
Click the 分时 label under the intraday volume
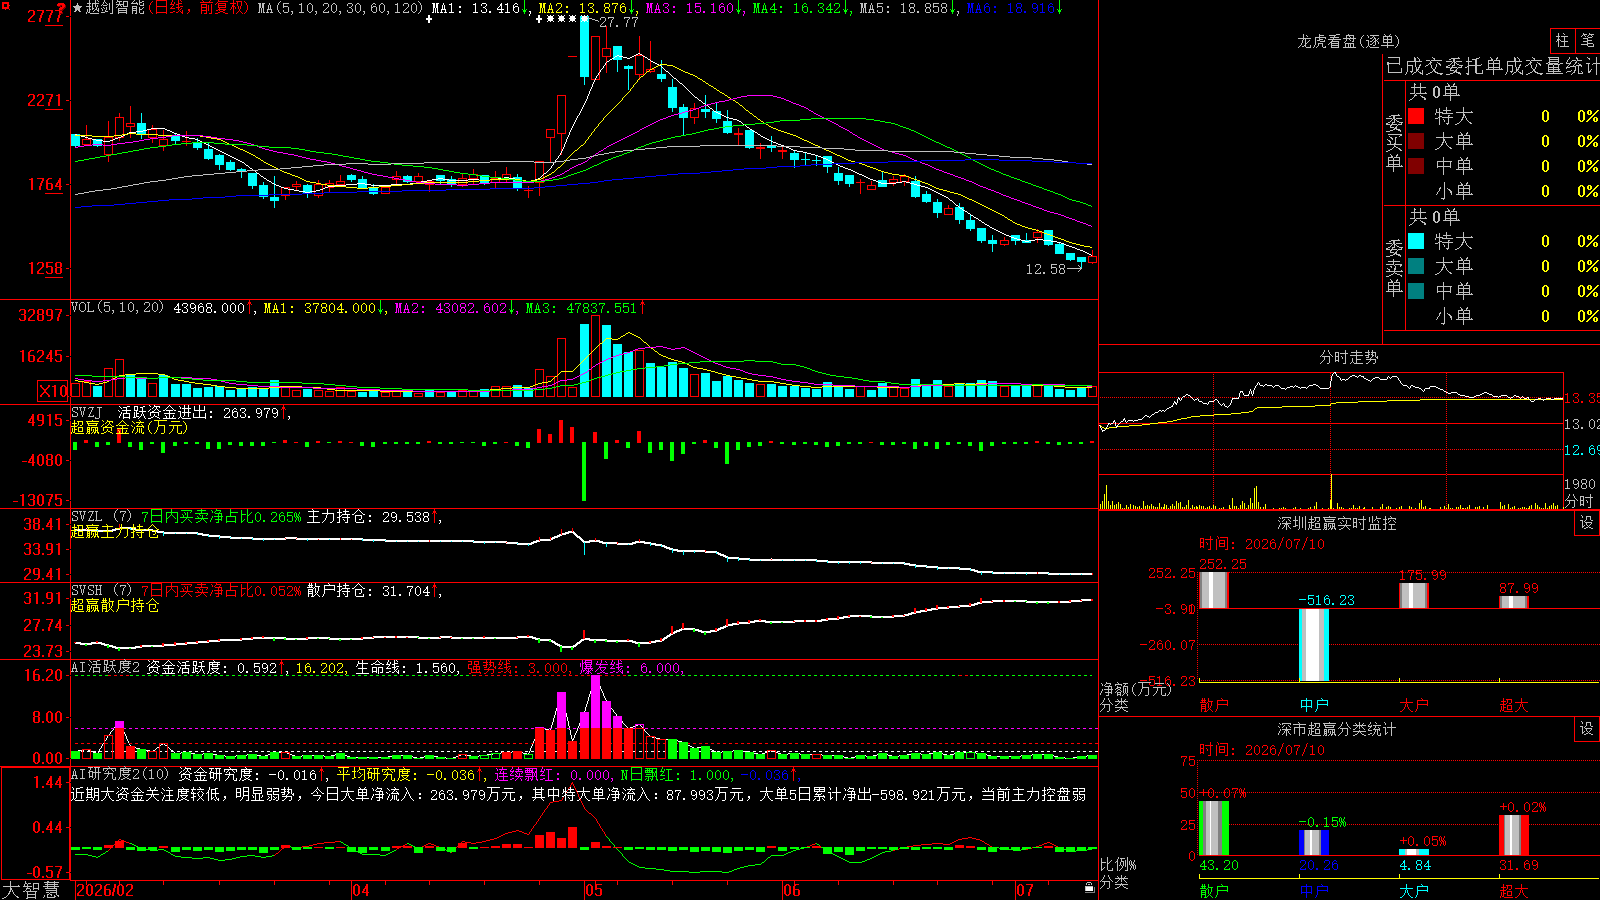(1579, 501)
